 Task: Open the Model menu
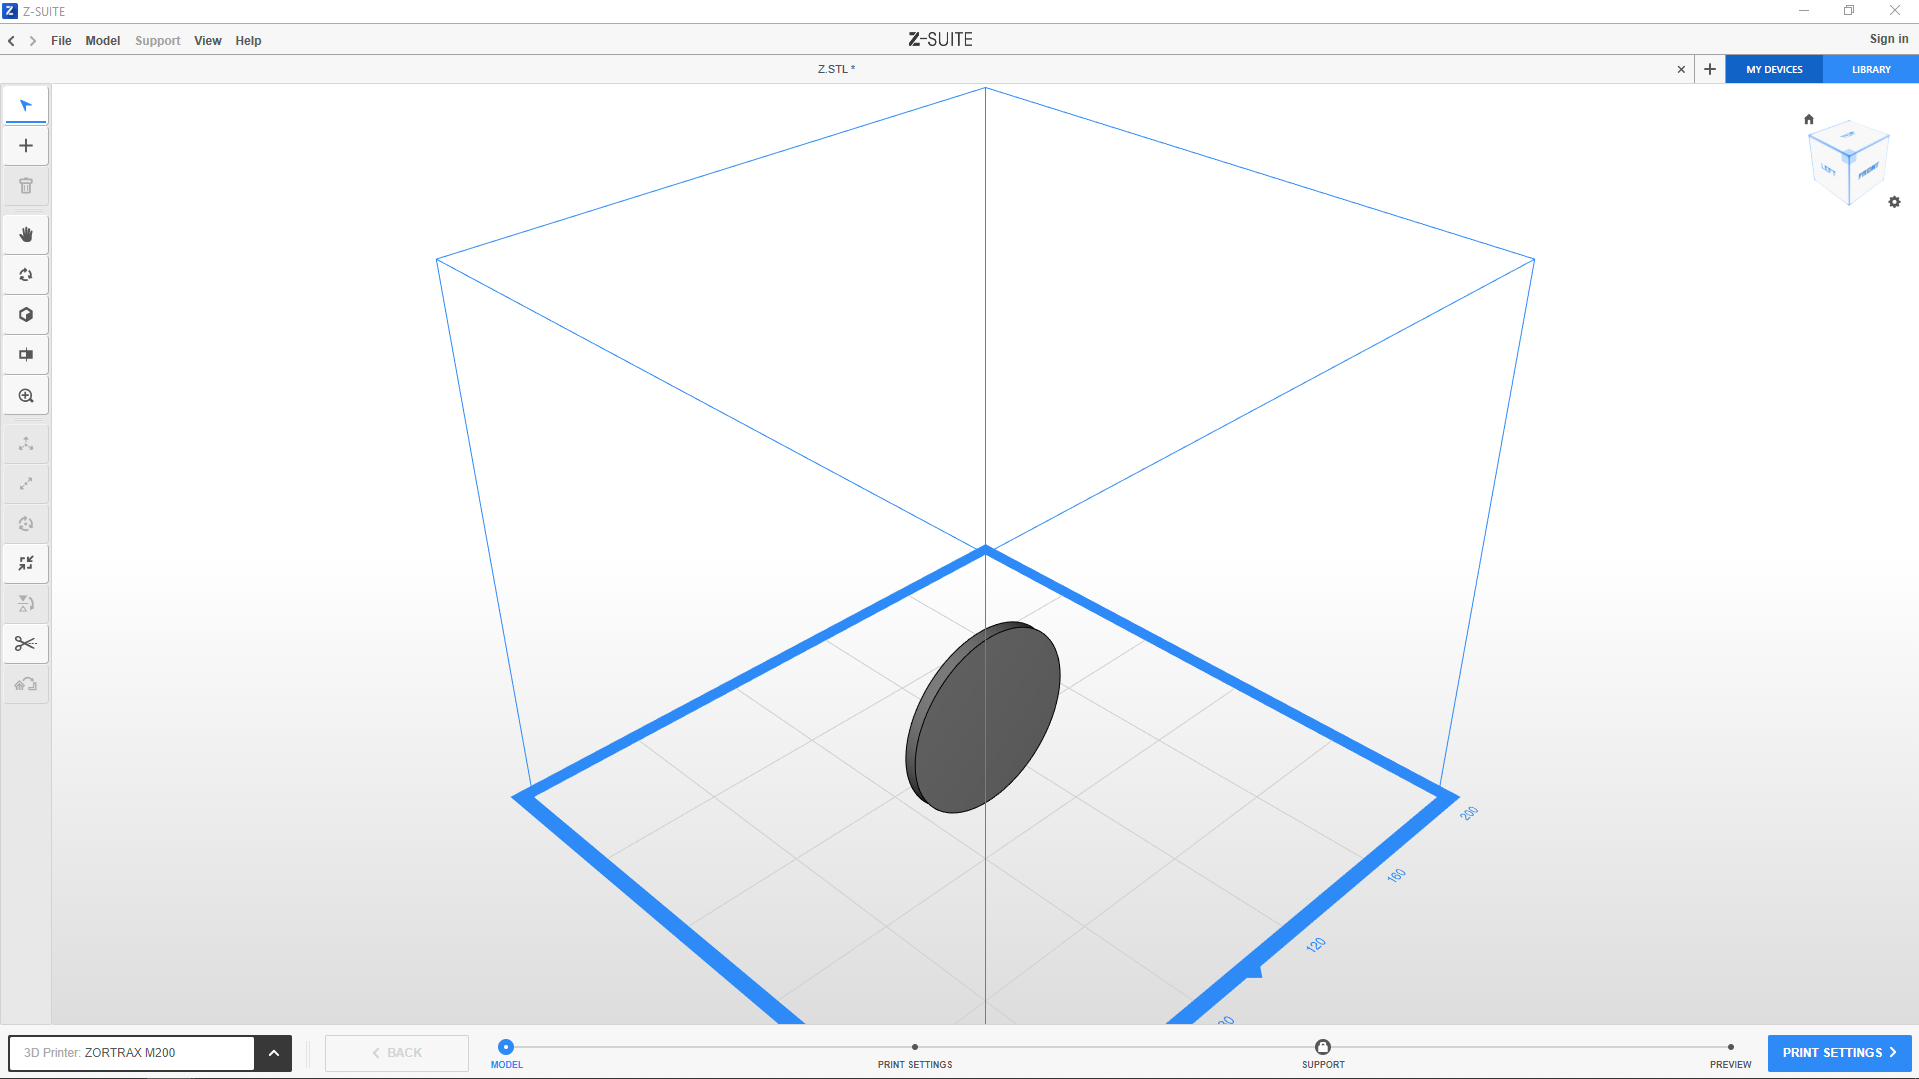[x=102, y=41]
